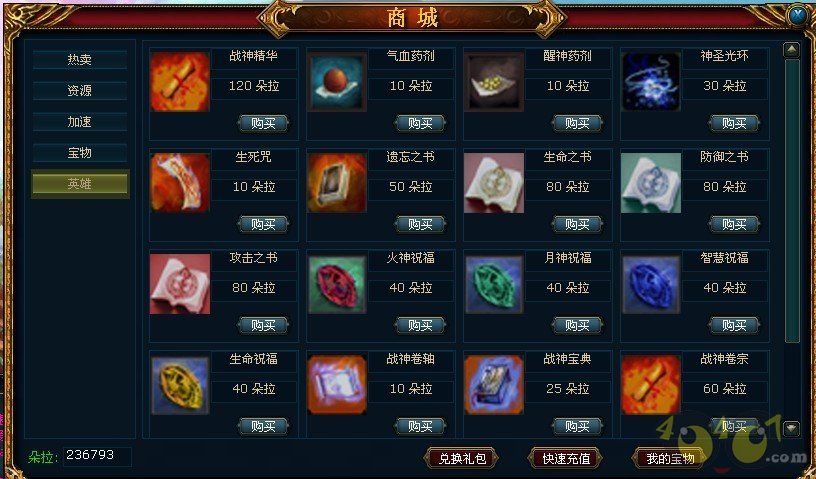Click the 生命祝福 yellow gem icon
This screenshot has height=479, width=816.
180,385
